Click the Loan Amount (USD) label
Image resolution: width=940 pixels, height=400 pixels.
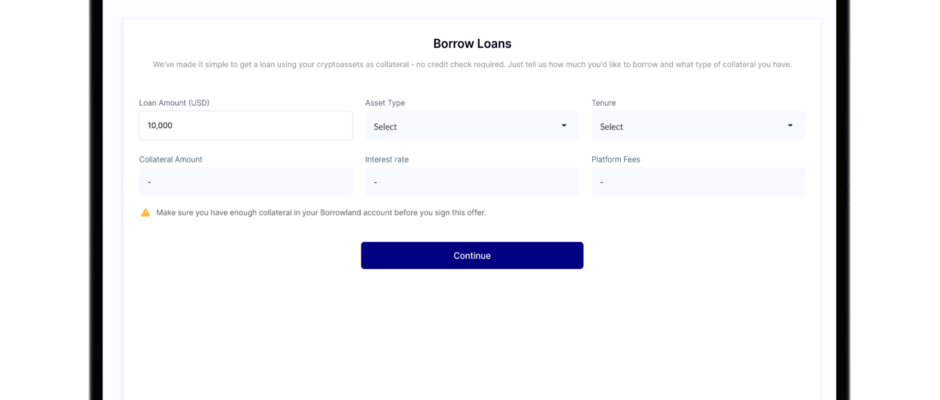[x=174, y=103]
